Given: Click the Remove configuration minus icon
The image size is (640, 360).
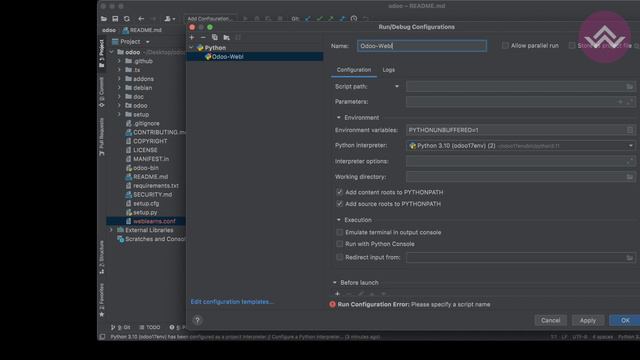Looking at the screenshot, I should tap(203, 38).
